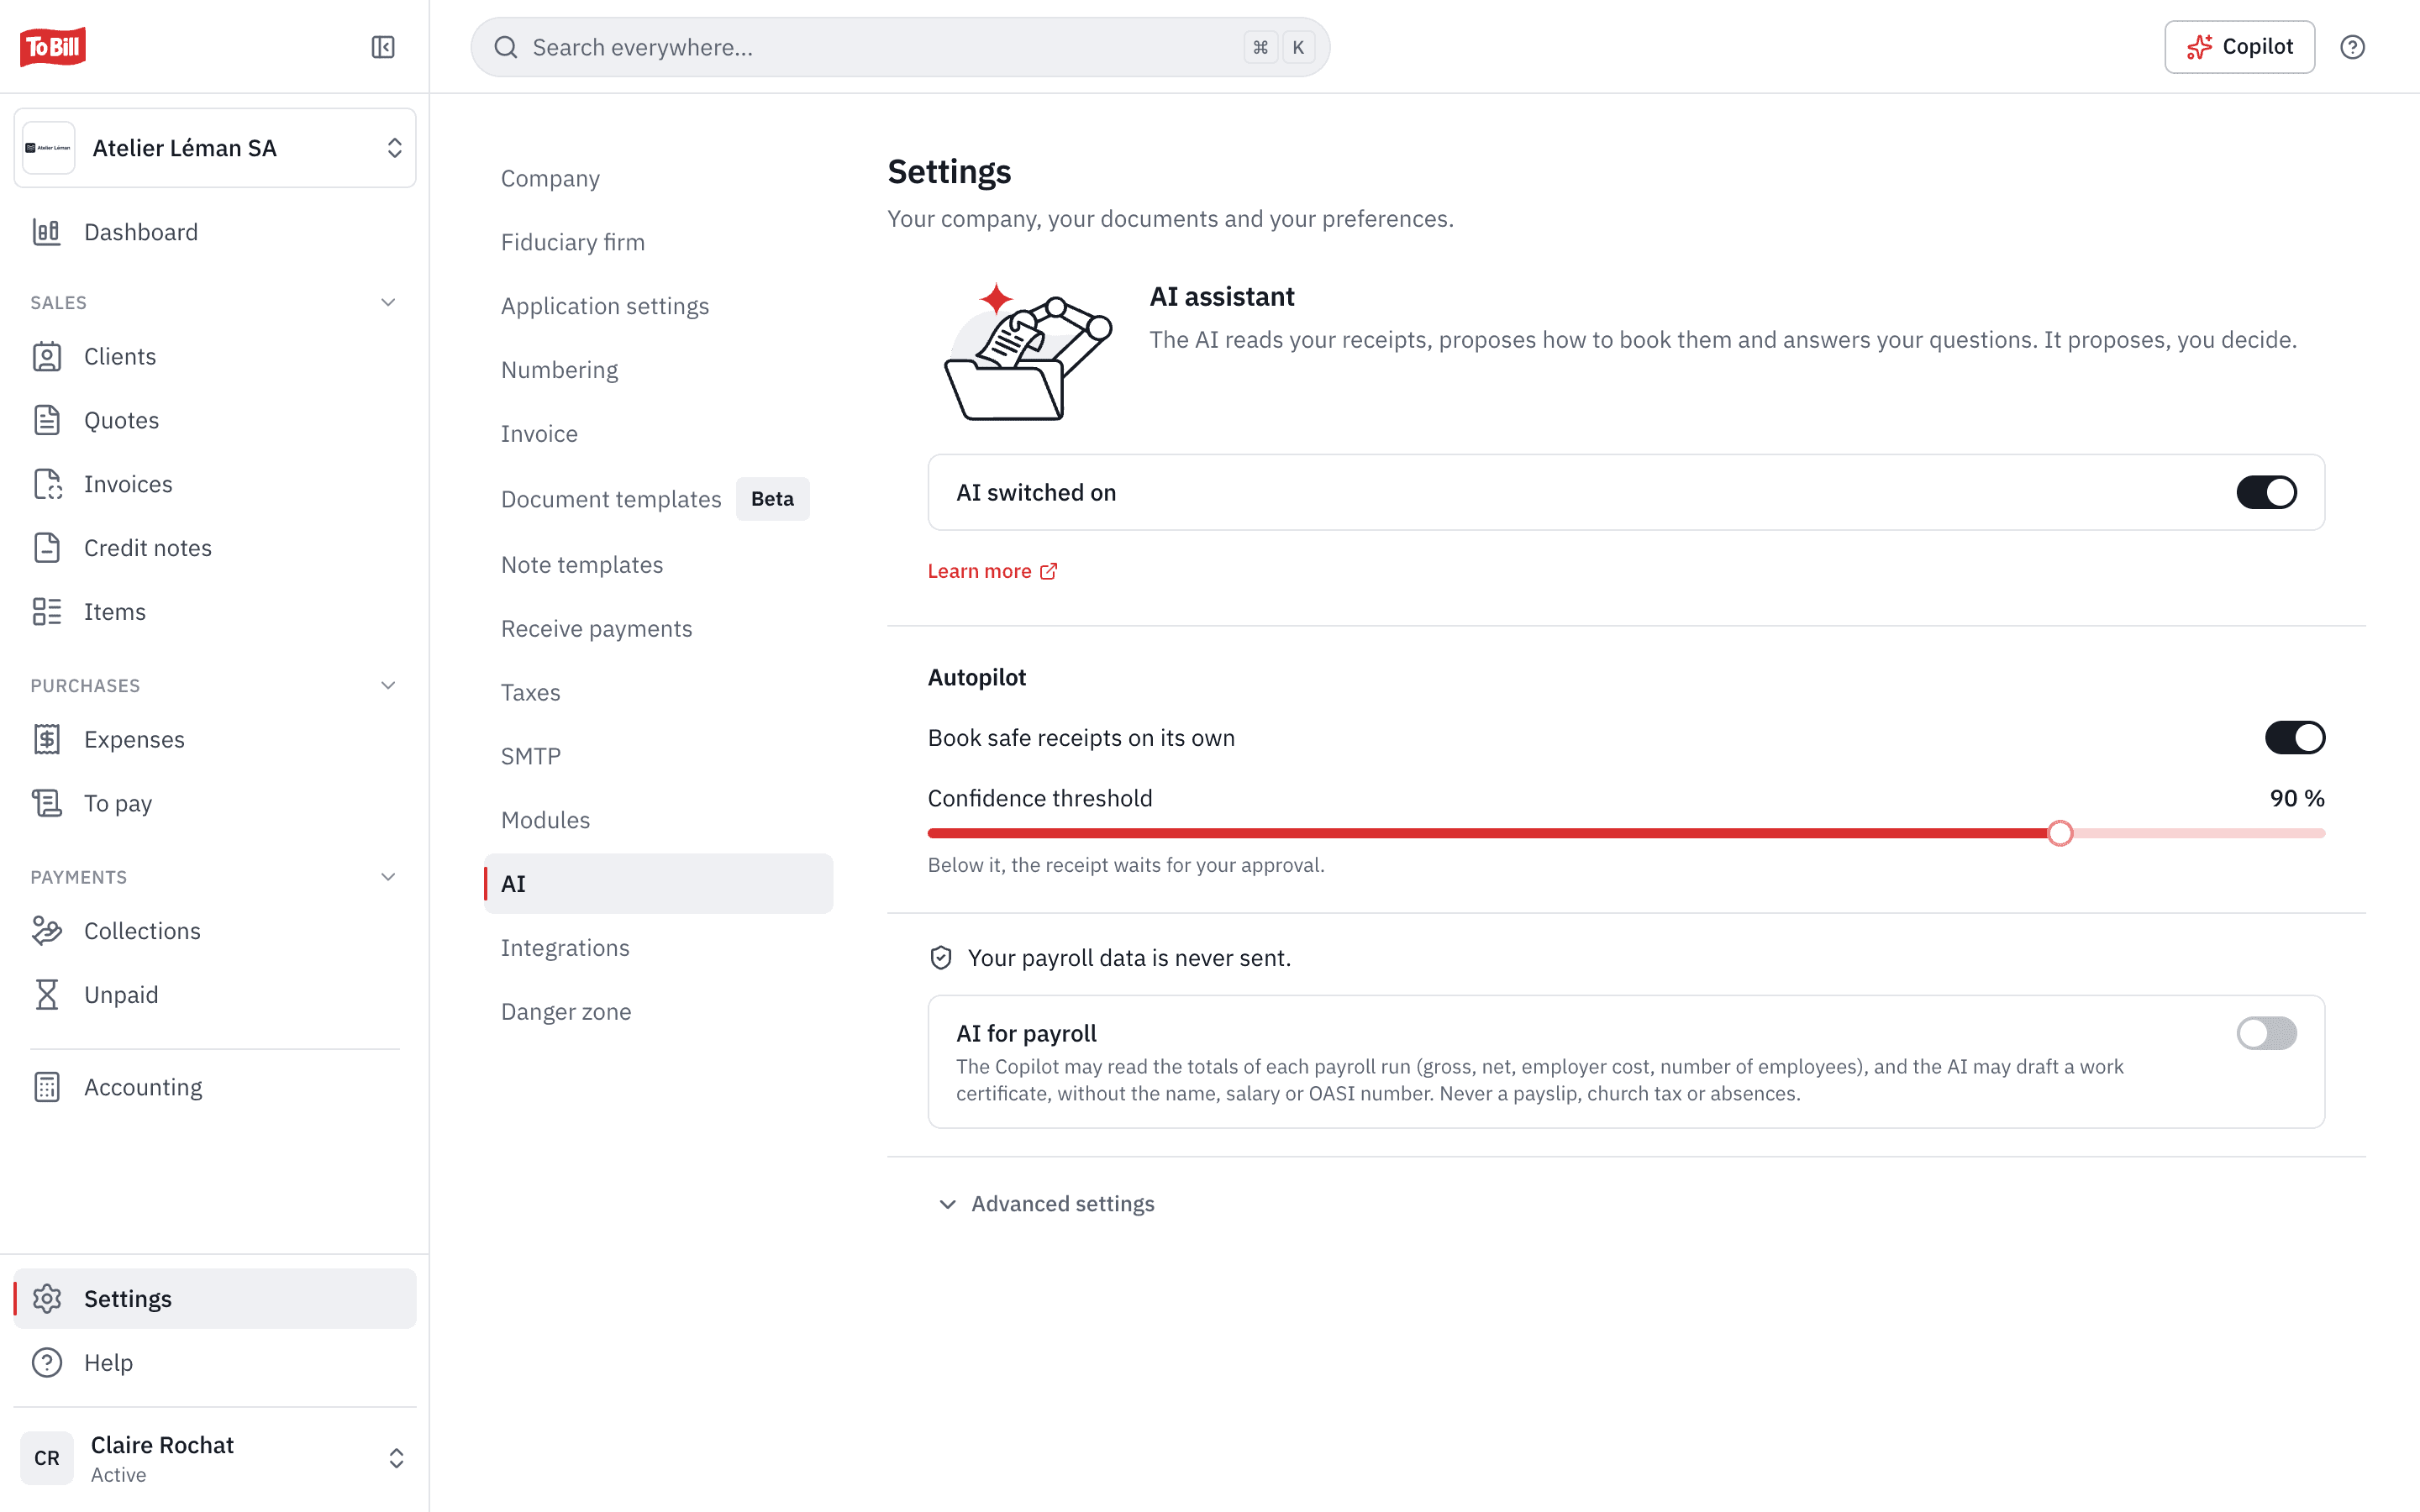Open the Claire Rochat user menu
Image resolution: width=2420 pixels, height=1512 pixels.
coord(215,1458)
